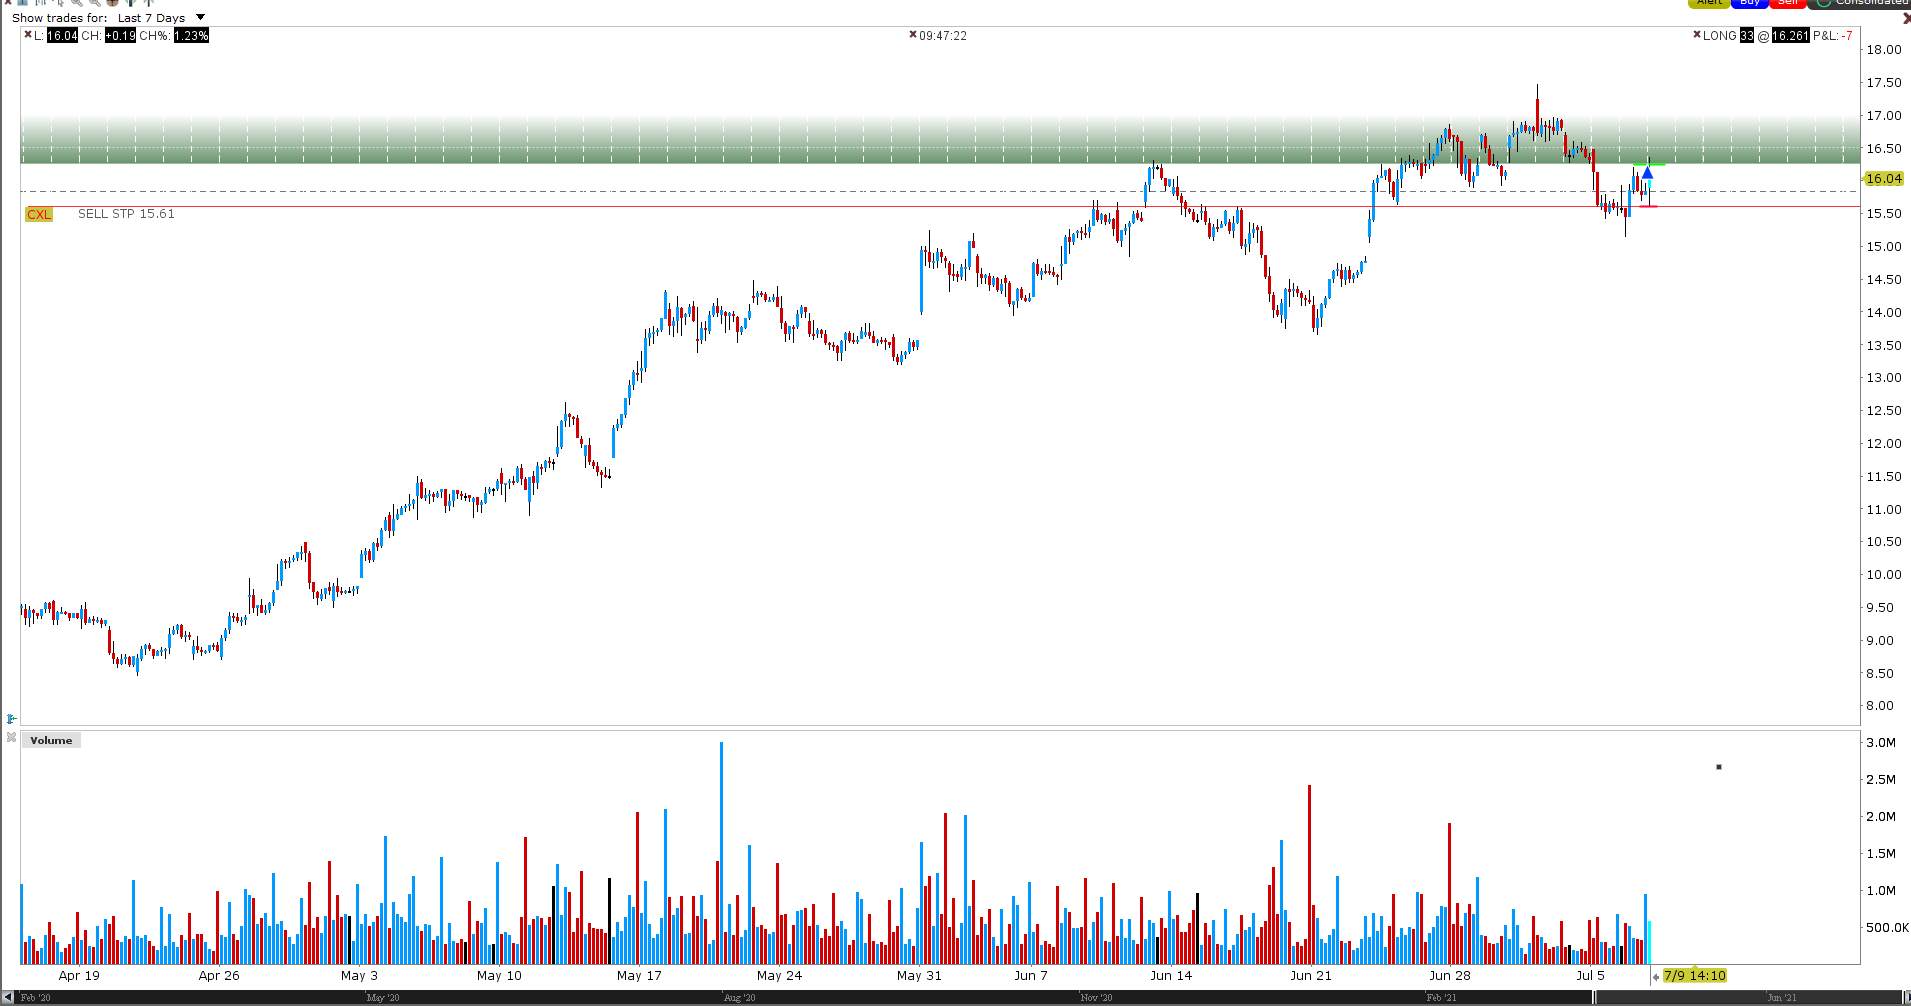Close the time display label
Screen dimensions: 1911x1006
pos(913,35)
